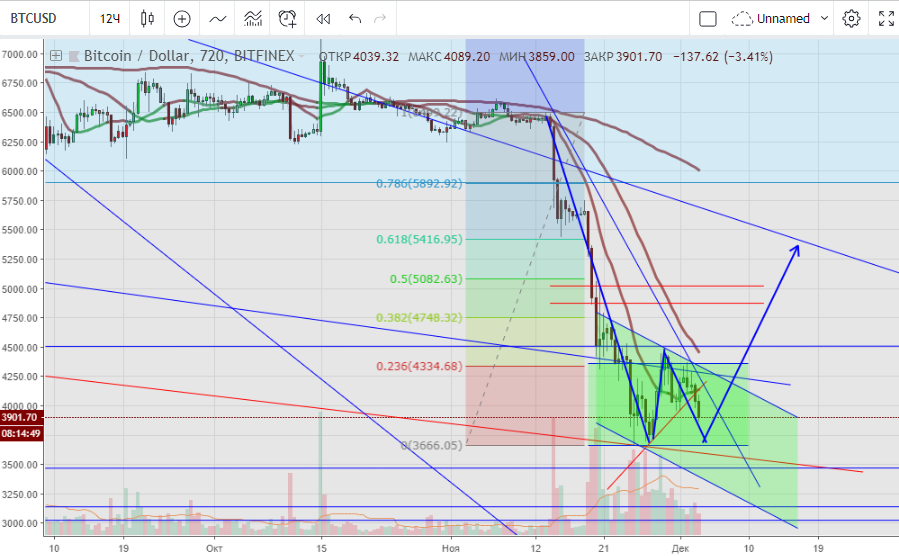Expand the Unnamed layout dropdown arrow
Viewport: 899px width, 556px height.
(x=824, y=18)
